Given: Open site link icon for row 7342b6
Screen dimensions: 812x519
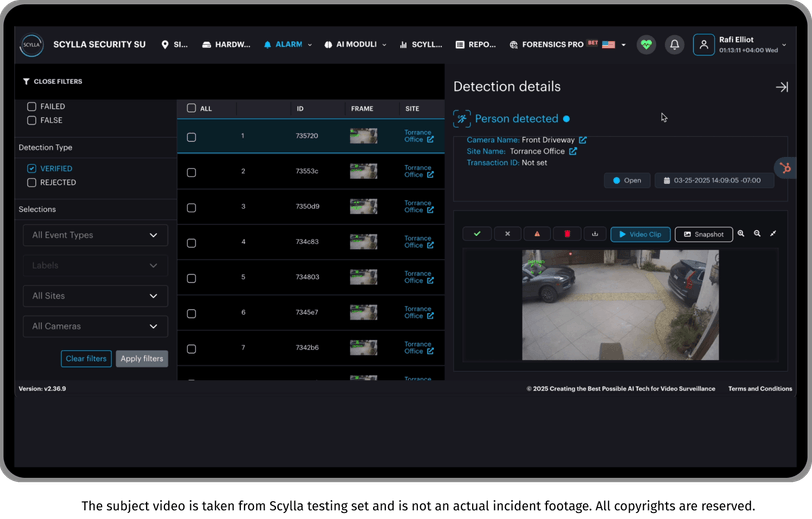Looking at the screenshot, I should coord(430,351).
